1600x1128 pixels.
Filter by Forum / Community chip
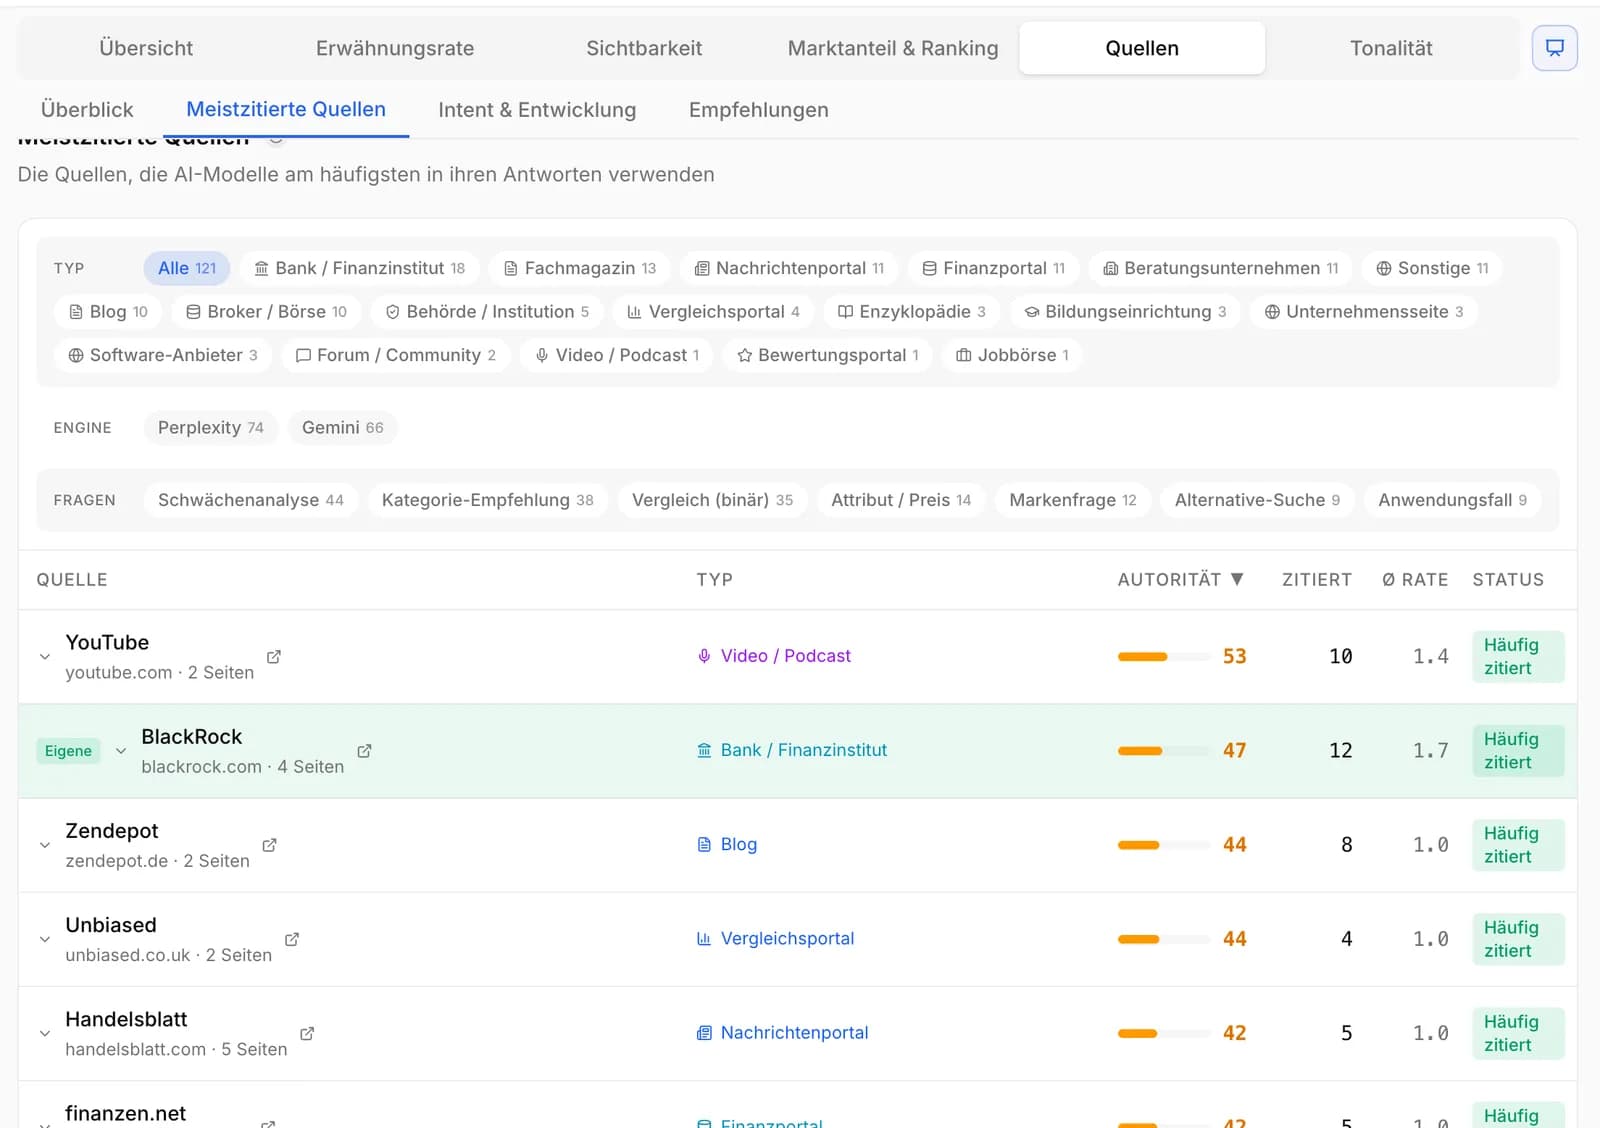(x=395, y=355)
